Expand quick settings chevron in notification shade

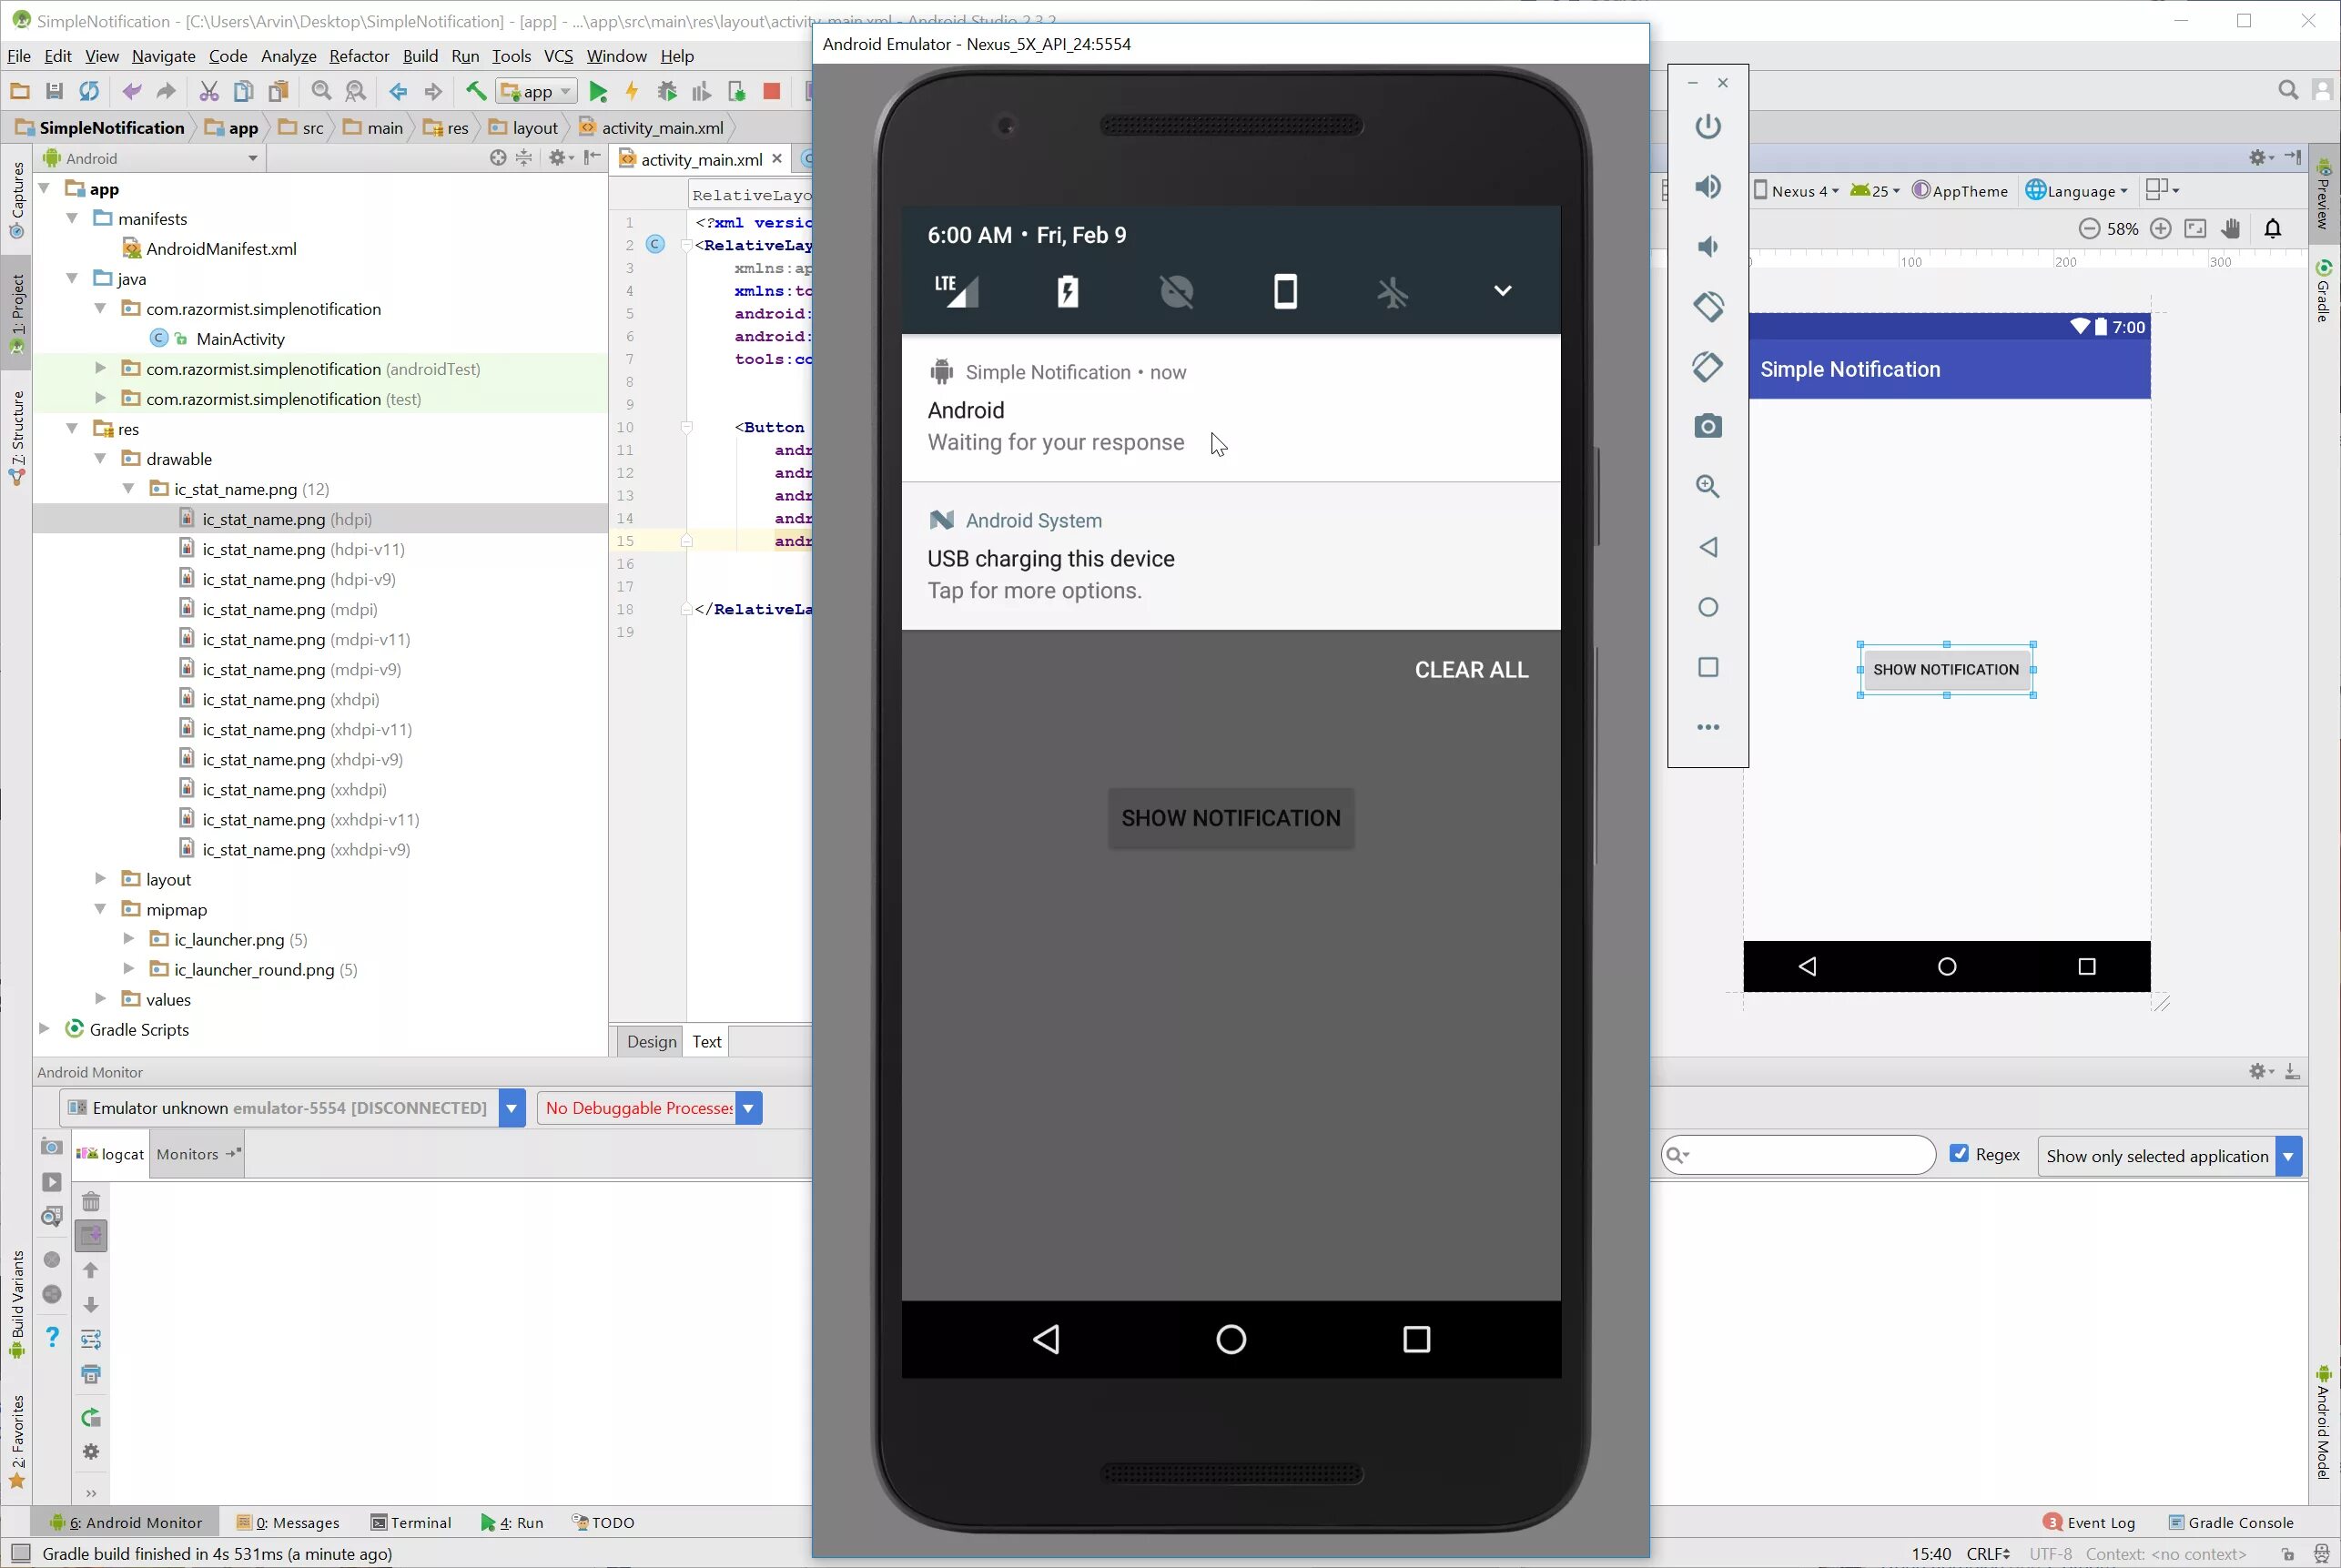(1502, 291)
